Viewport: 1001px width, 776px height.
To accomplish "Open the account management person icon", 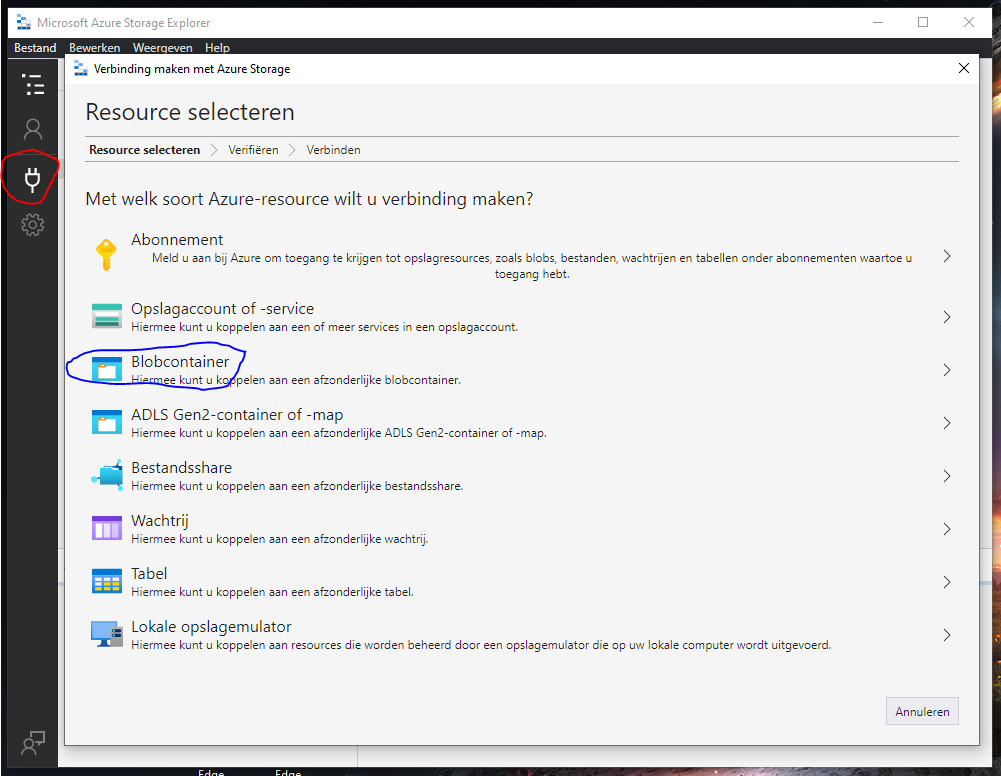I will [x=33, y=130].
